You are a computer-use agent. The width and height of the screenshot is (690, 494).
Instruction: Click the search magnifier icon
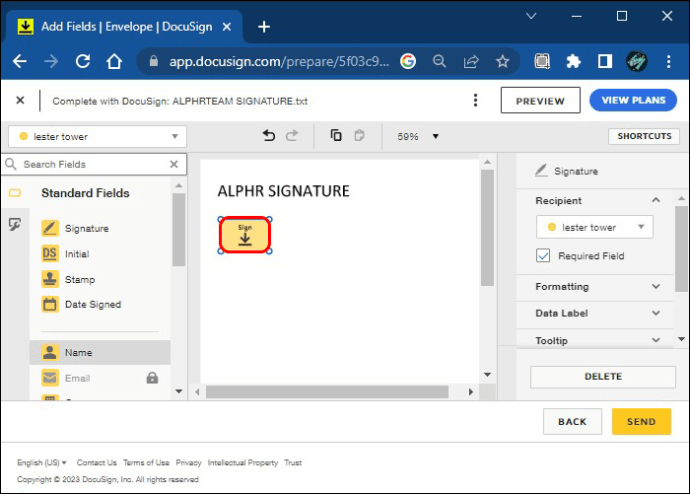[x=11, y=164]
